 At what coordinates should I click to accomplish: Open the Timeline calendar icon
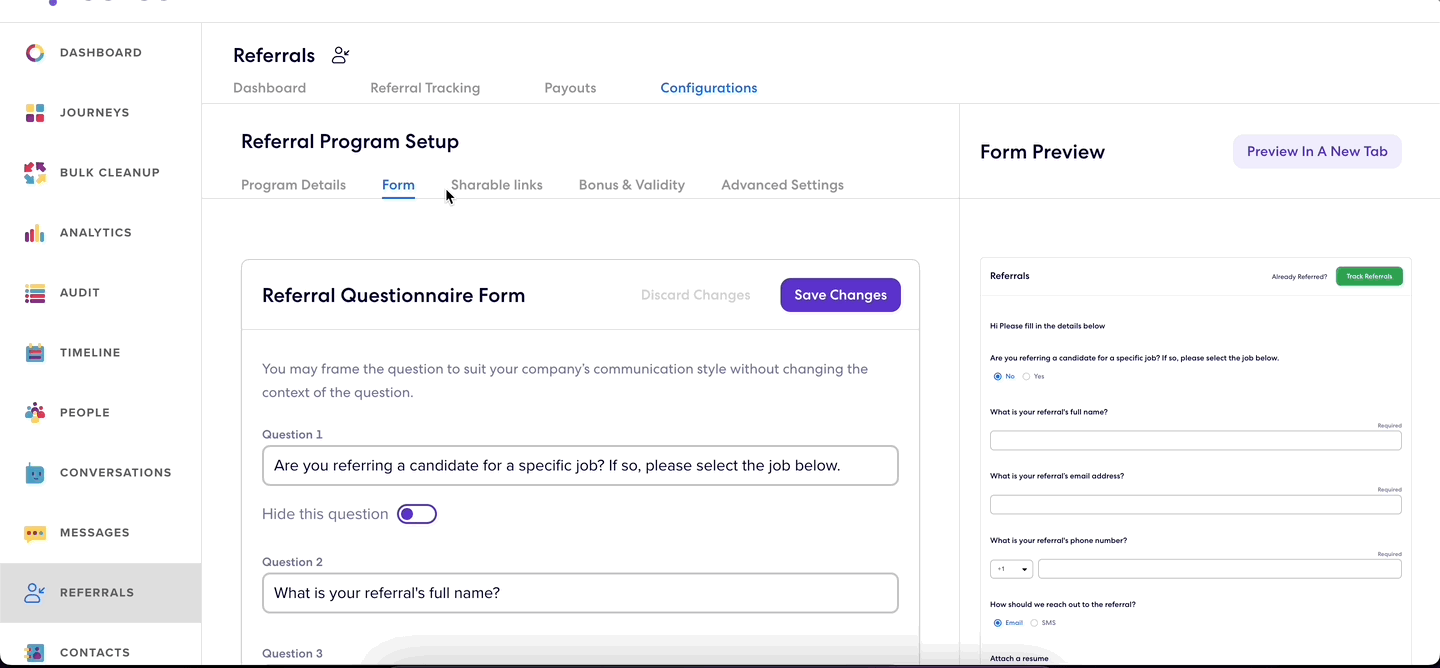35,353
